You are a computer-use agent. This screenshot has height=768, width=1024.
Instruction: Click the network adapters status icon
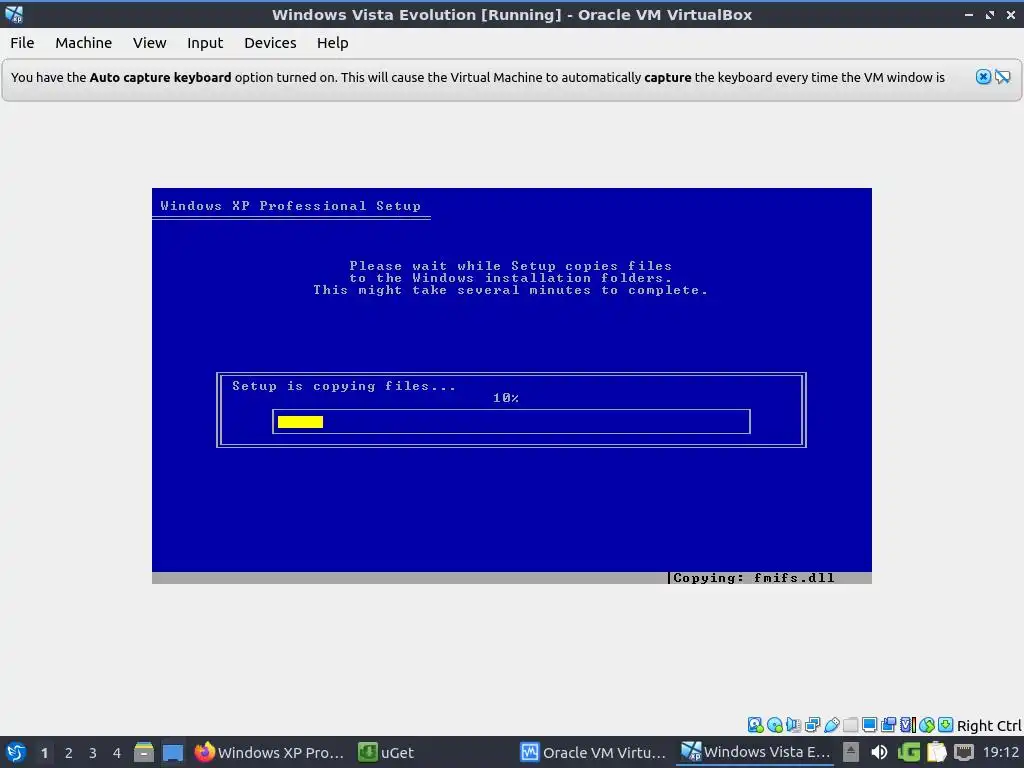coord(813,725)
